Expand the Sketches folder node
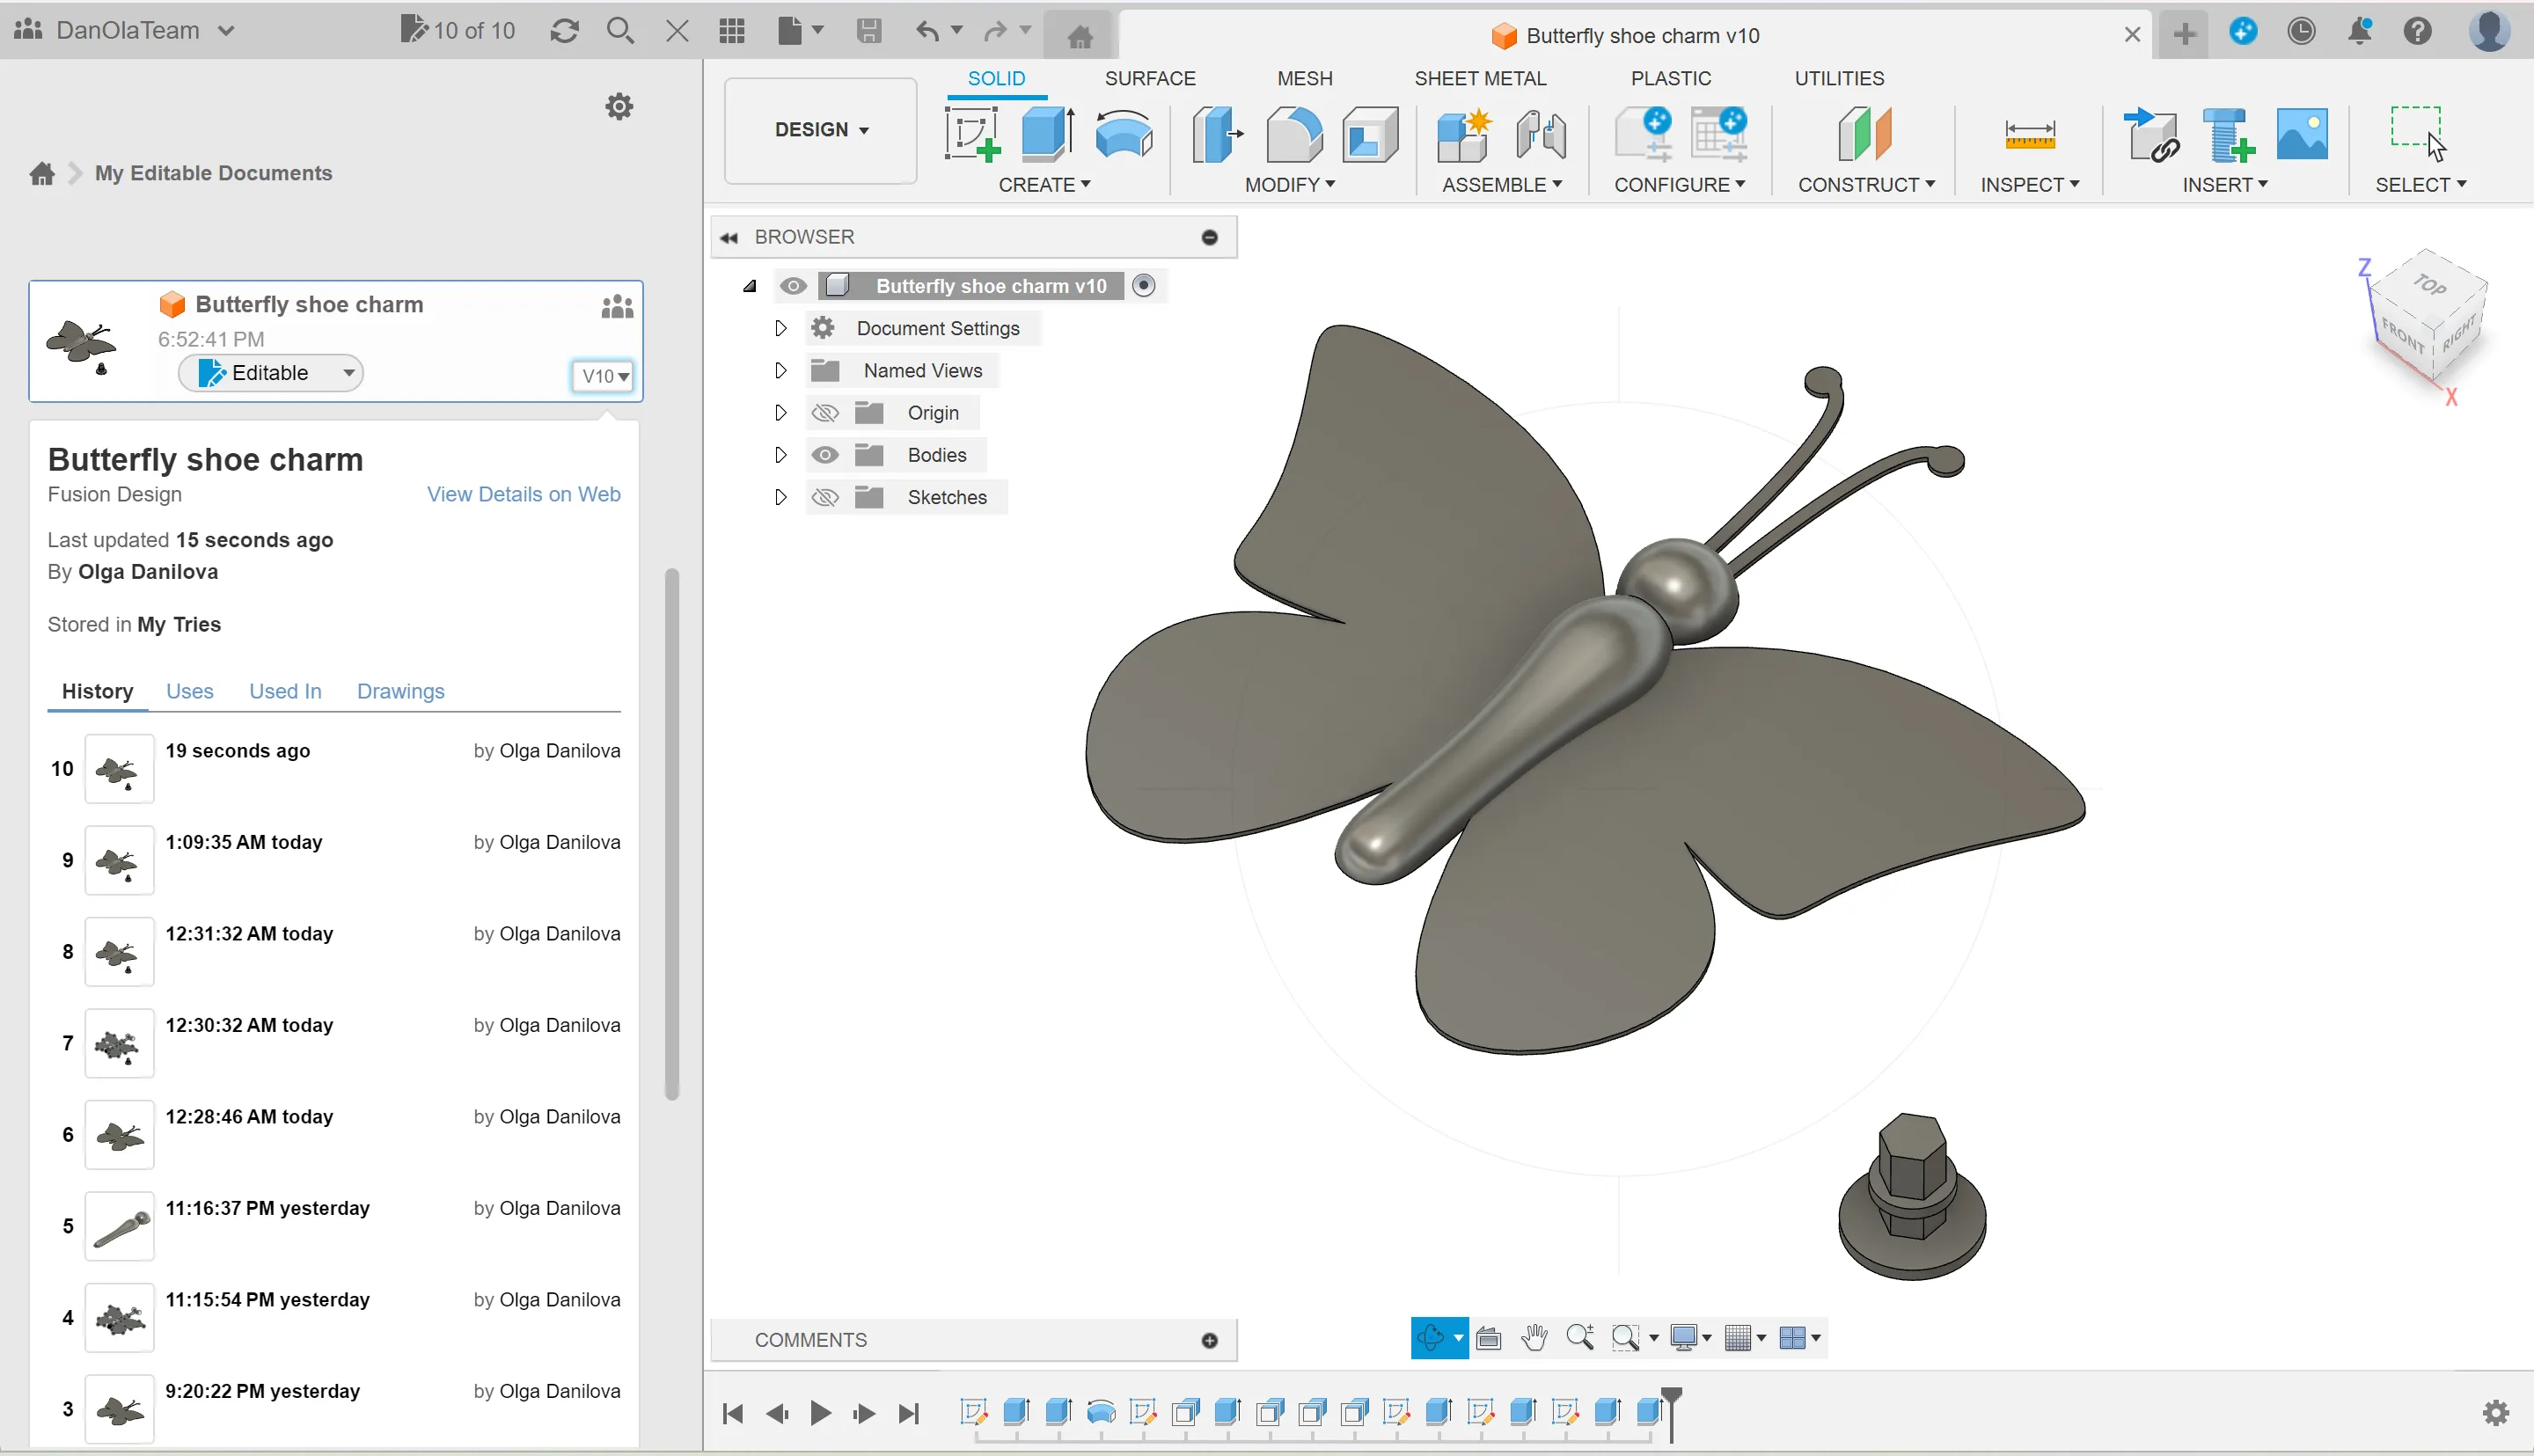 (780, 497)
